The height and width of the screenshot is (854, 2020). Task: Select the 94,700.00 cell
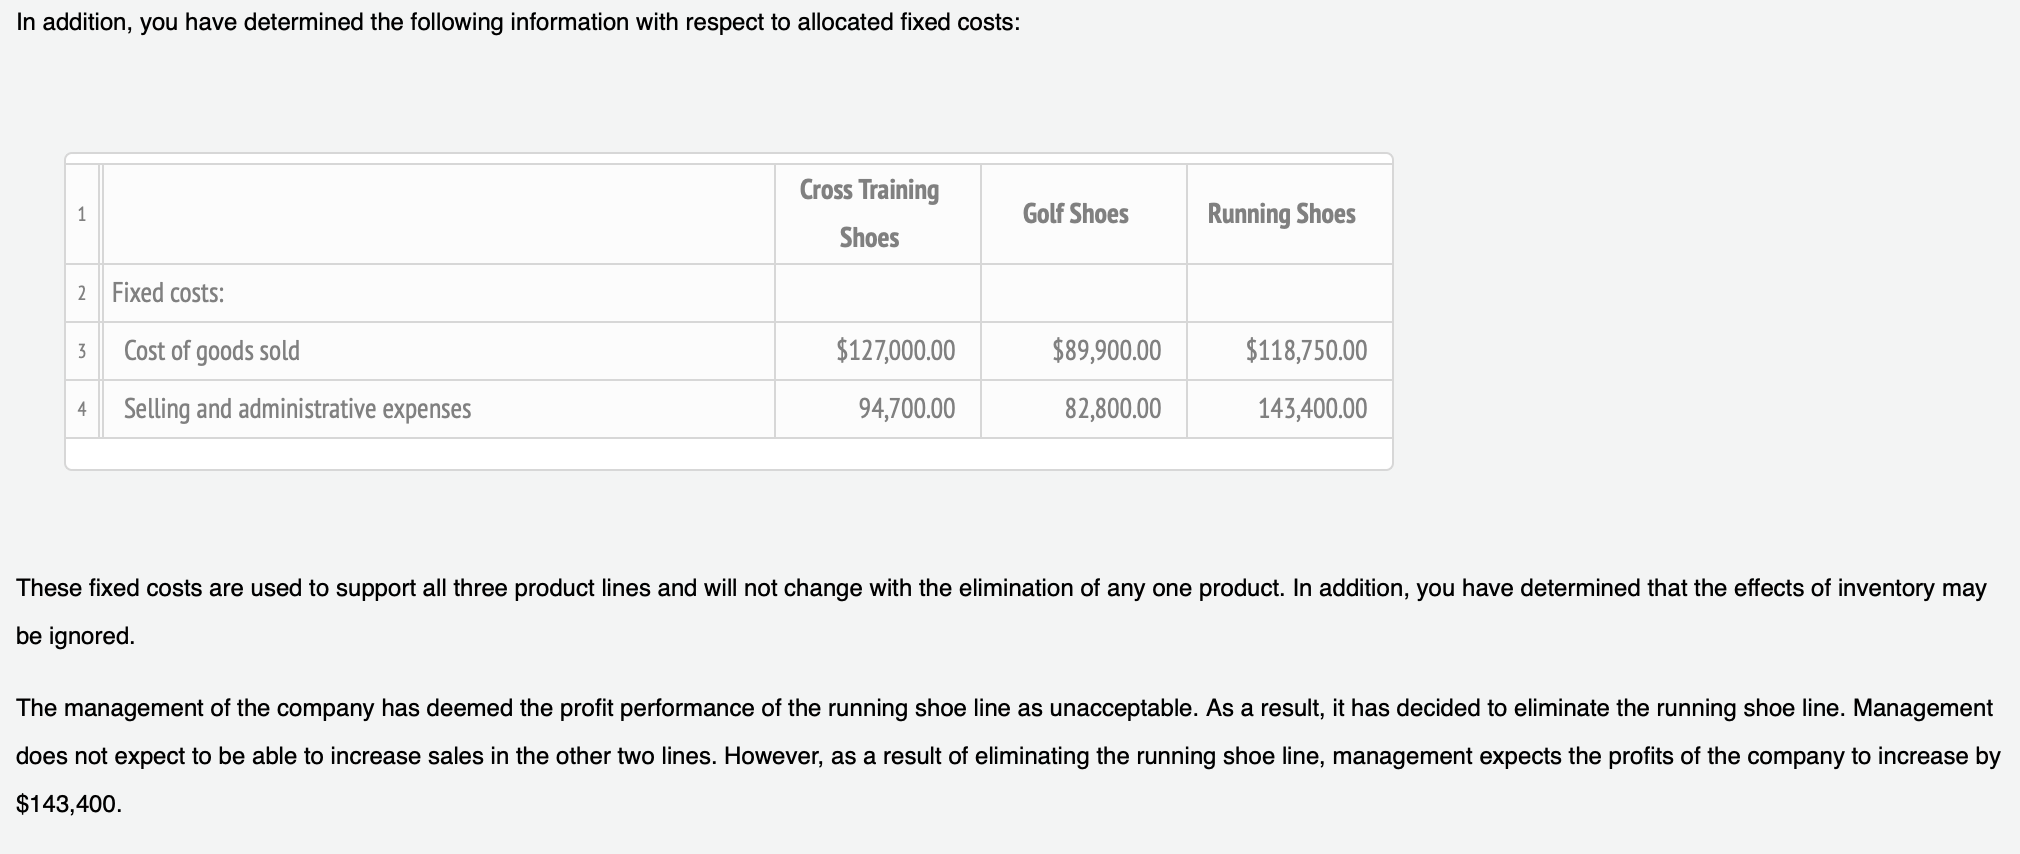click(x=877, y=409)
